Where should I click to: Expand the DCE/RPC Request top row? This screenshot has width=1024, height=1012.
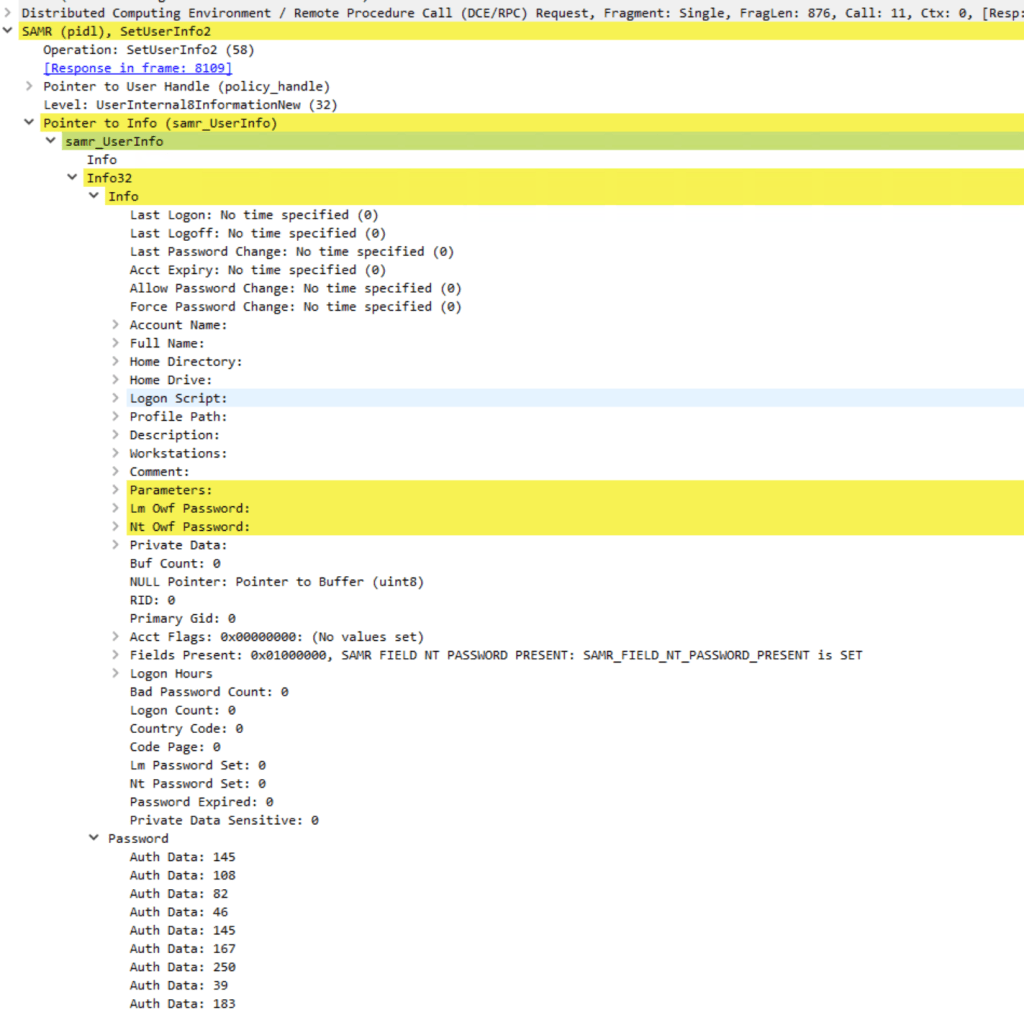click(8, 13)
